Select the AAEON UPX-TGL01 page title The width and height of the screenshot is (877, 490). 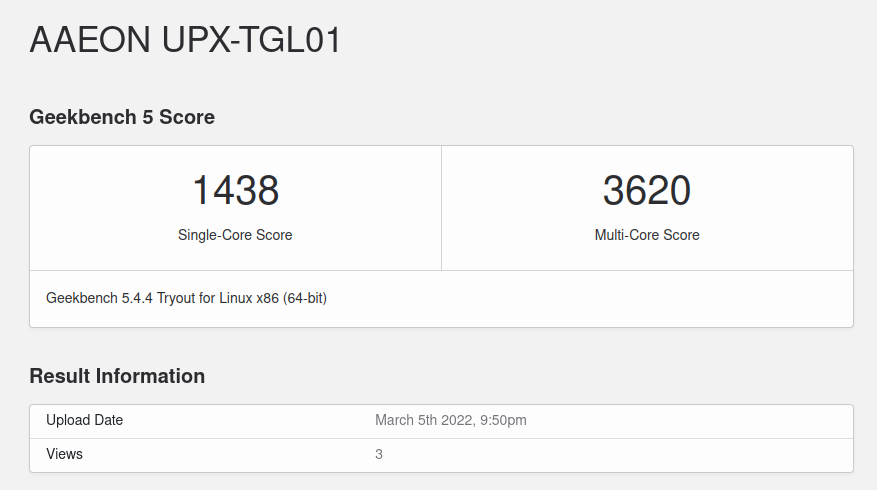coord(185,40)
